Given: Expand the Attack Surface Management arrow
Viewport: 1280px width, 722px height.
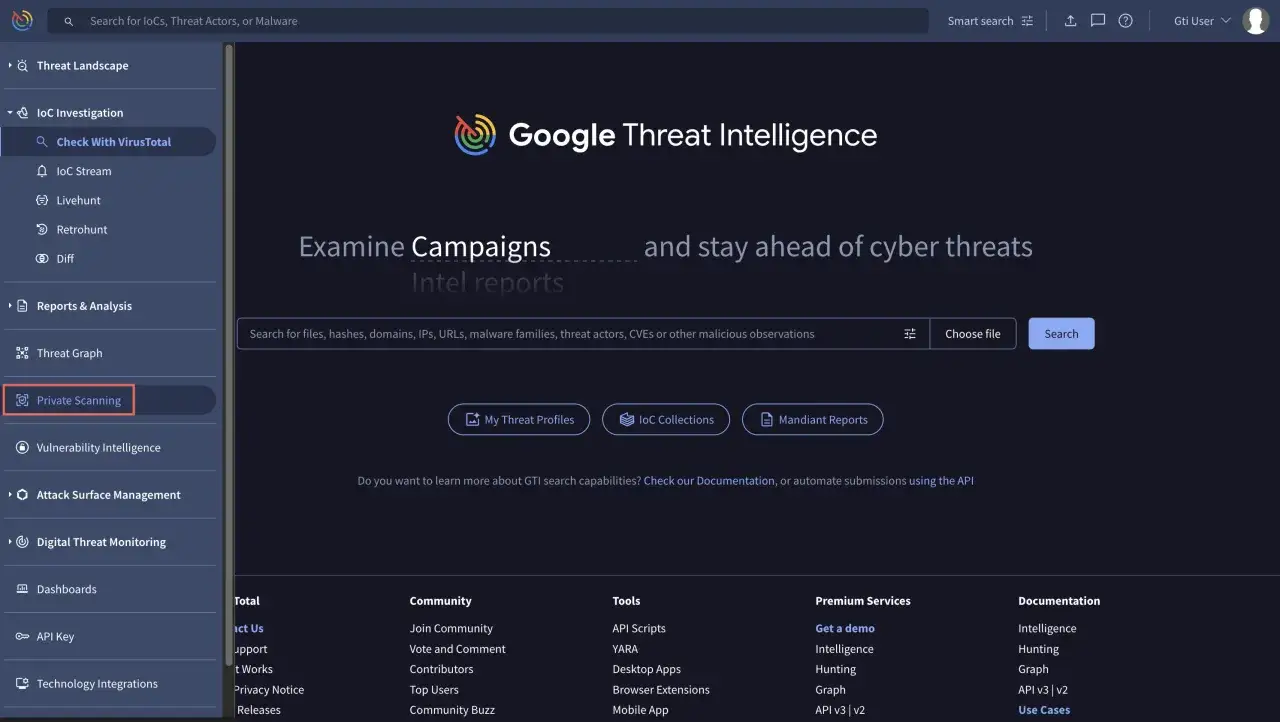Looking at the screenshot, I should point(10,494).
